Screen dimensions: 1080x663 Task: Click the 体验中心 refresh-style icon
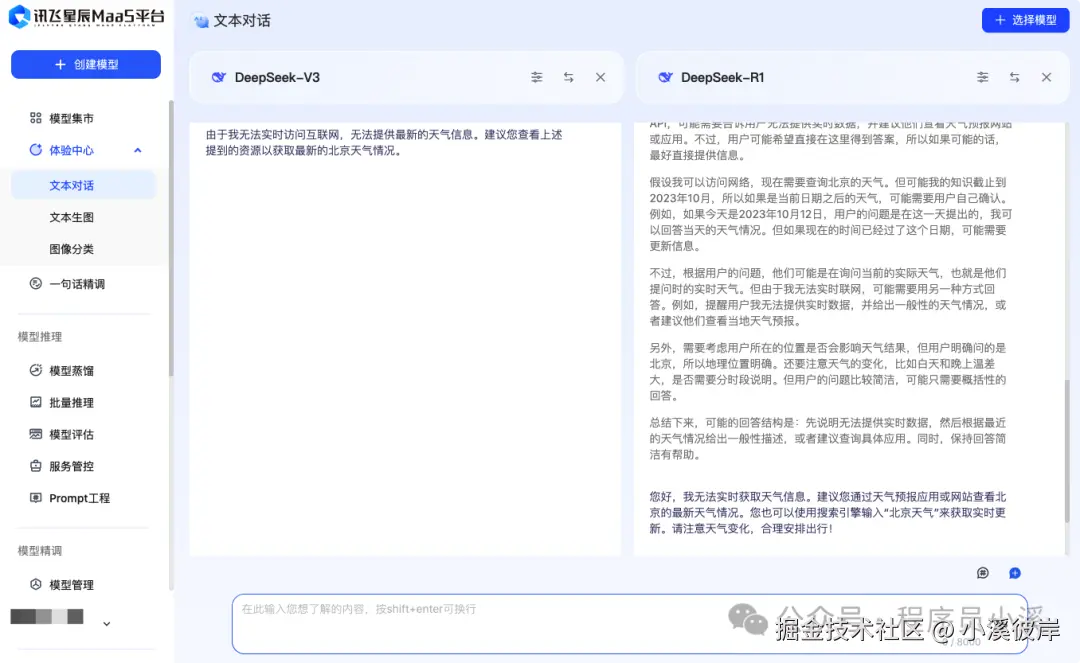pos(35,149)
